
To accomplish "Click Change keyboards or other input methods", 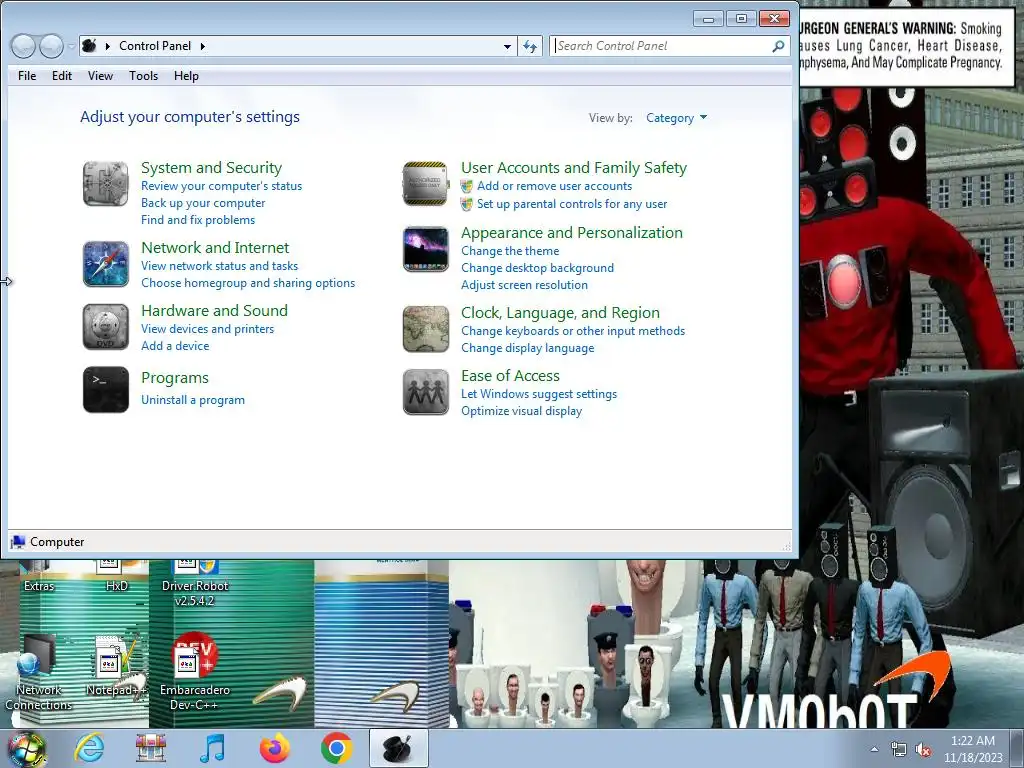I will click(x=573, y=331).
